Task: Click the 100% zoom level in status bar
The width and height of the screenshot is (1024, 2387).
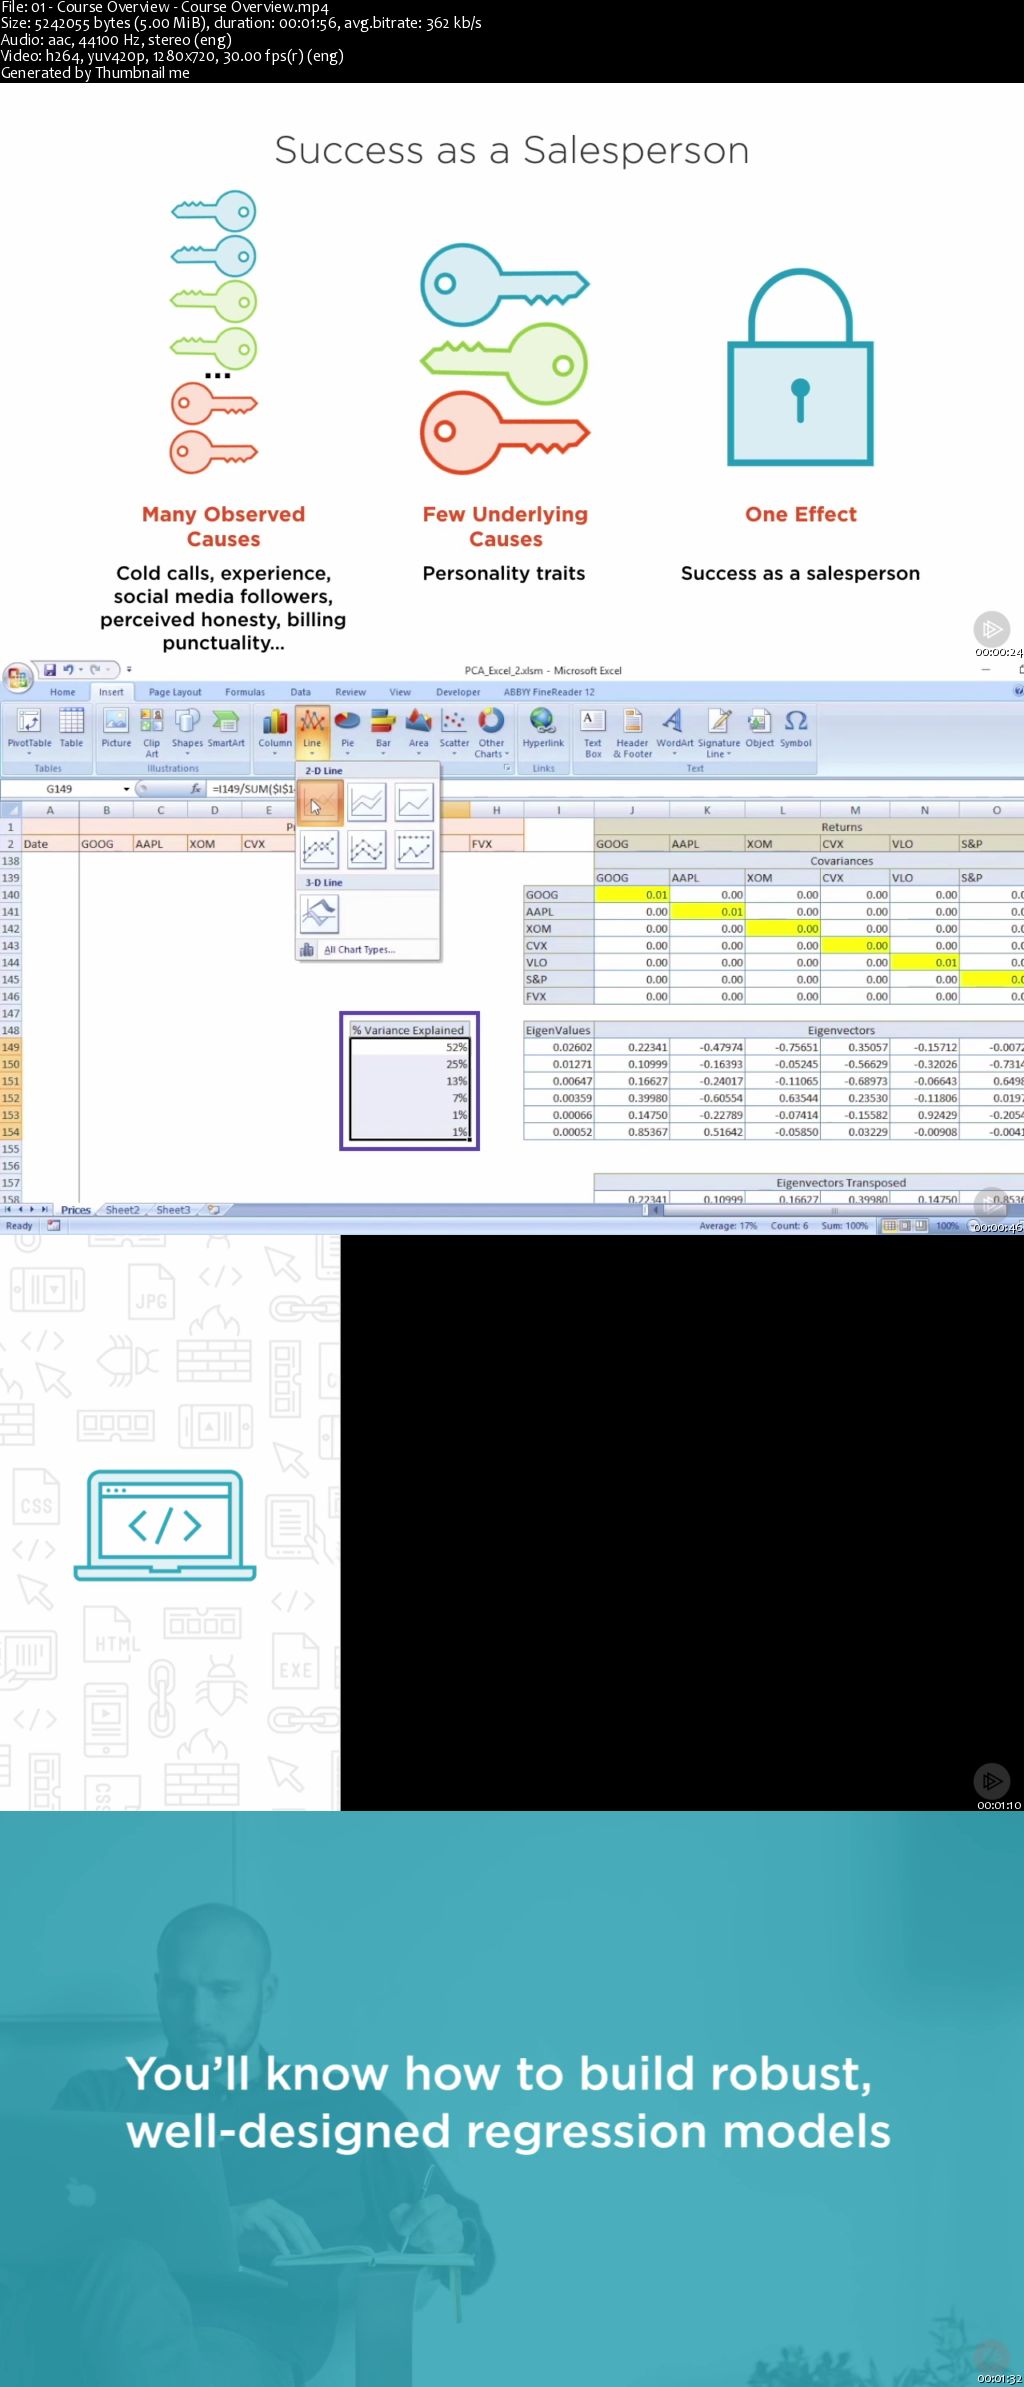Action: click(x=947, y=1226)
